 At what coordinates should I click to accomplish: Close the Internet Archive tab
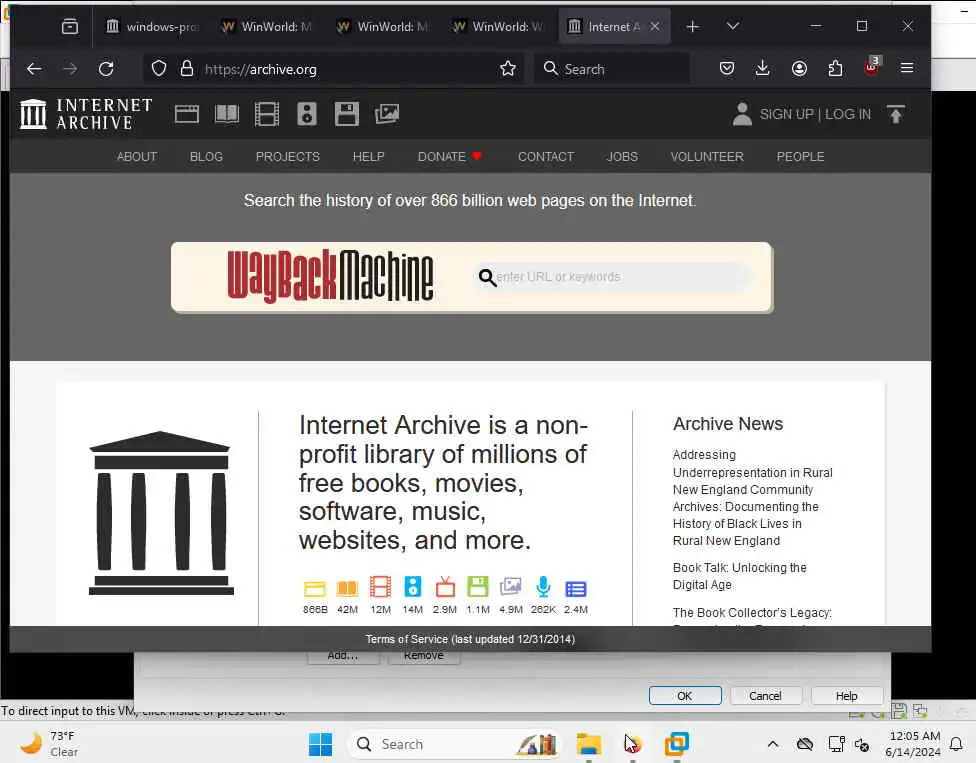point(655,26)
